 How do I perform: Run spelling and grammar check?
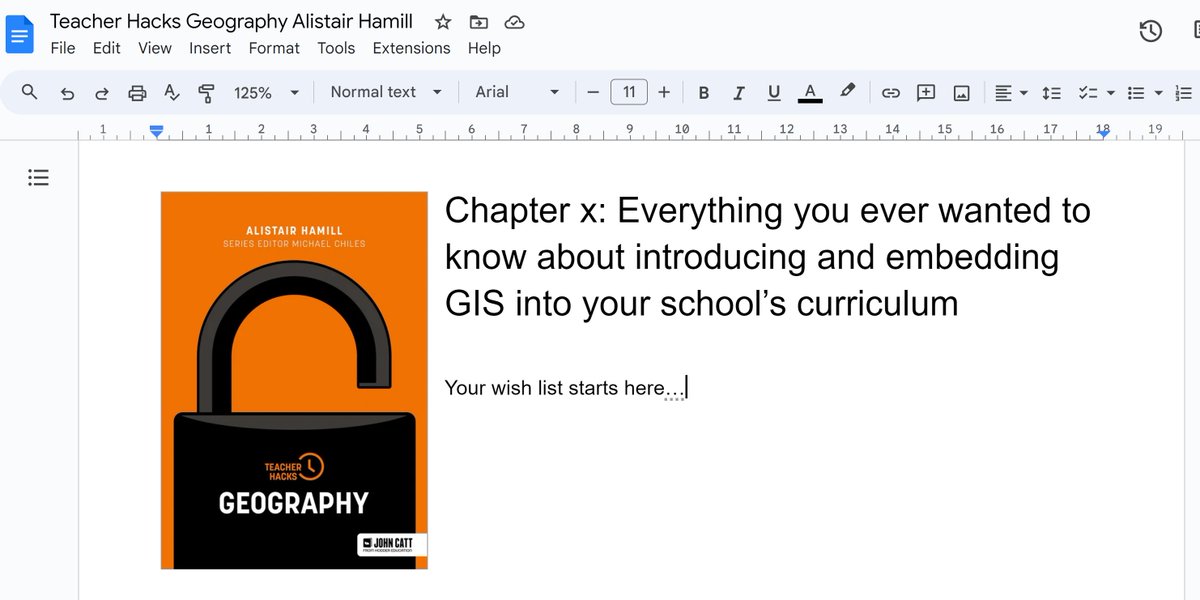click(172, 92)
